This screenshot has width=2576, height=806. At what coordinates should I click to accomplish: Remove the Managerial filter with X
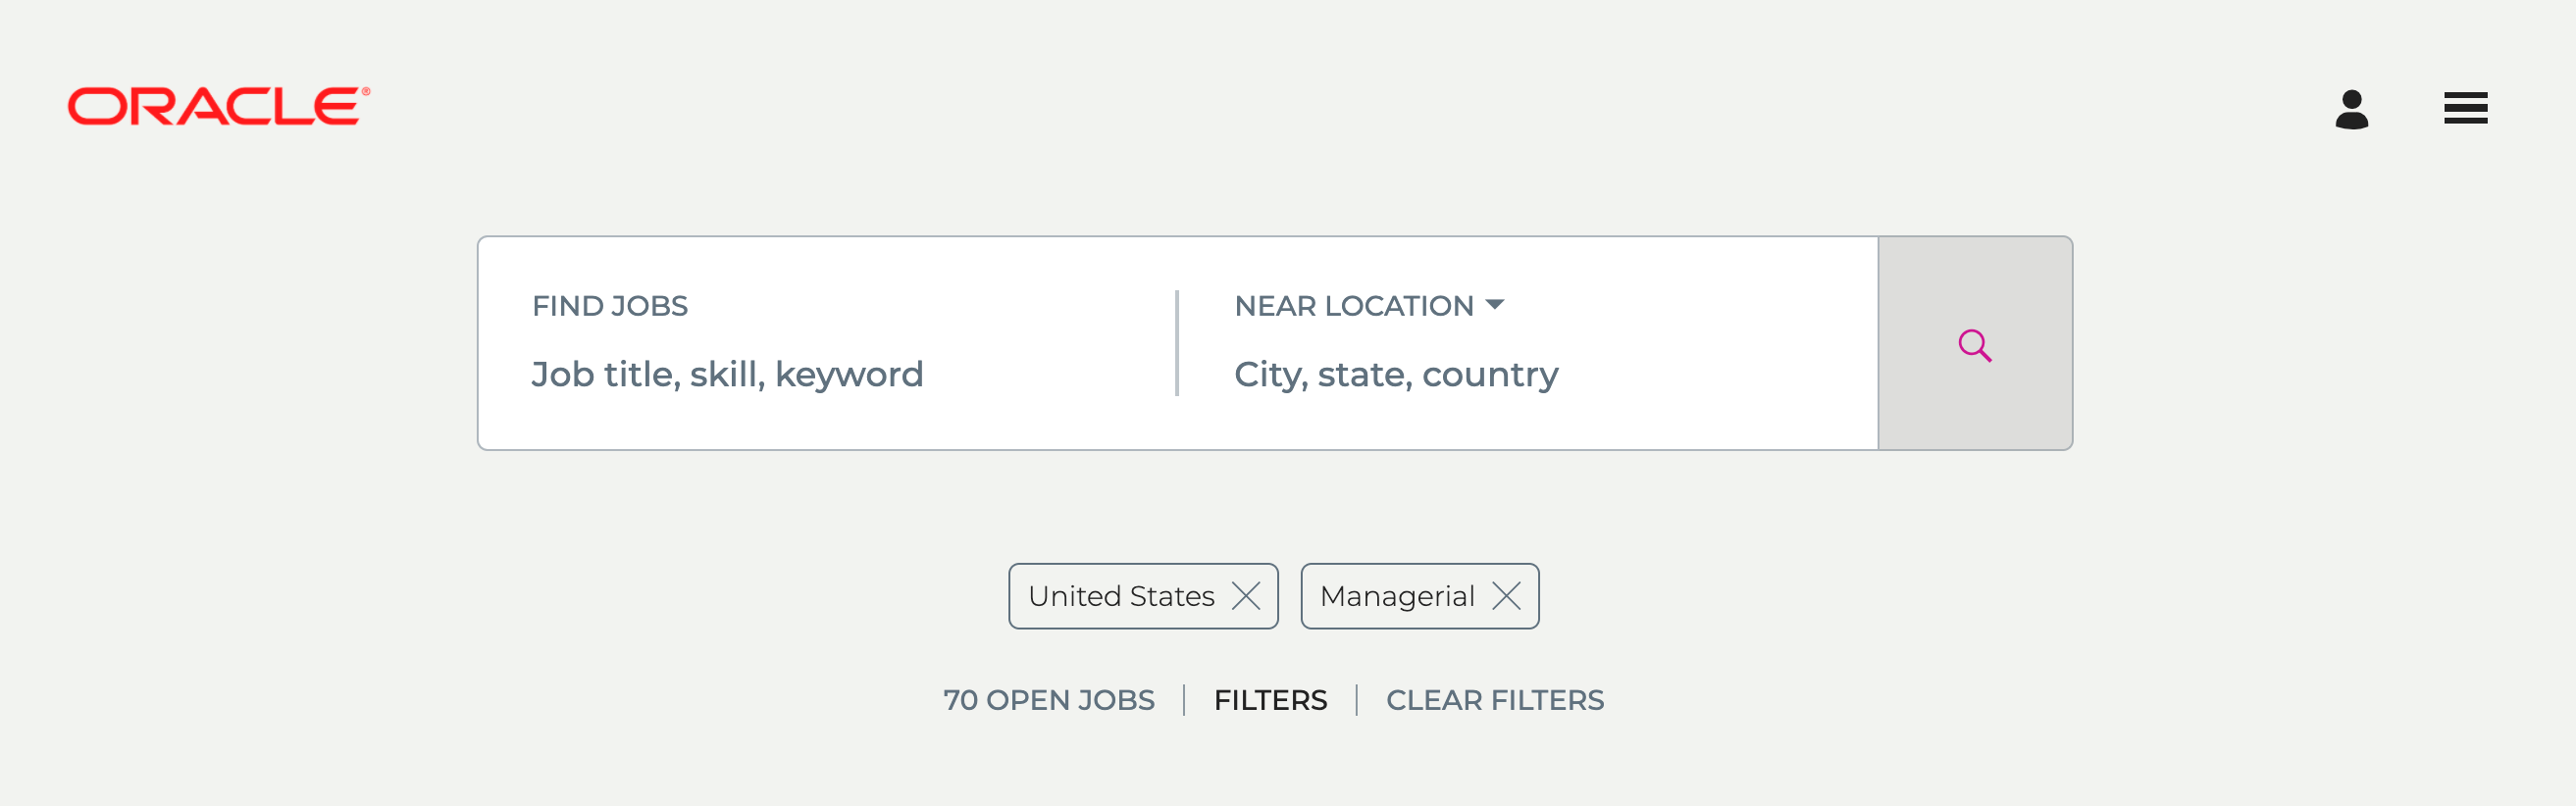pos(1506,596)
